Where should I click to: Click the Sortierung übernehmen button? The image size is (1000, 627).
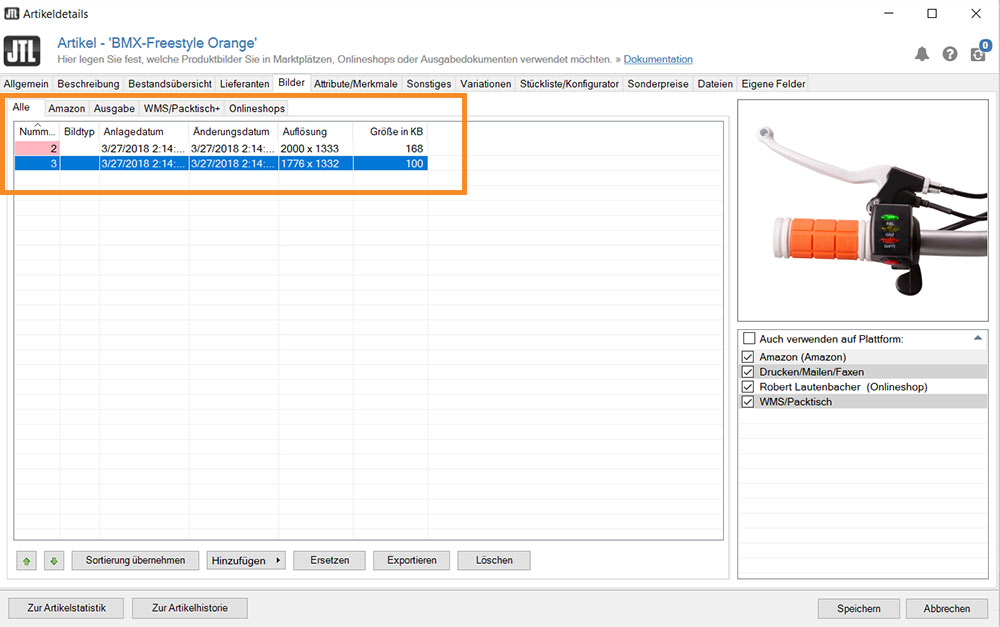coord(135,561)
